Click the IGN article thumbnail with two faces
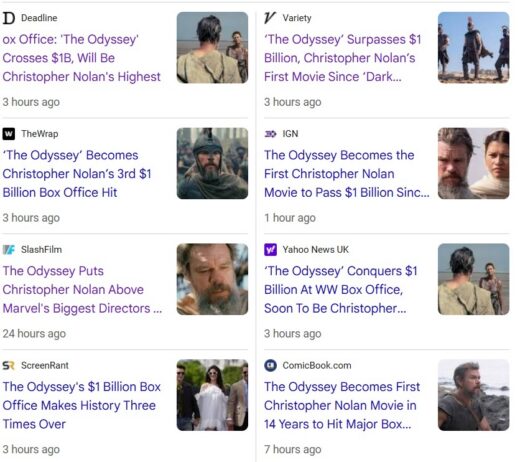Screen dimensions: 520x462 474,163
